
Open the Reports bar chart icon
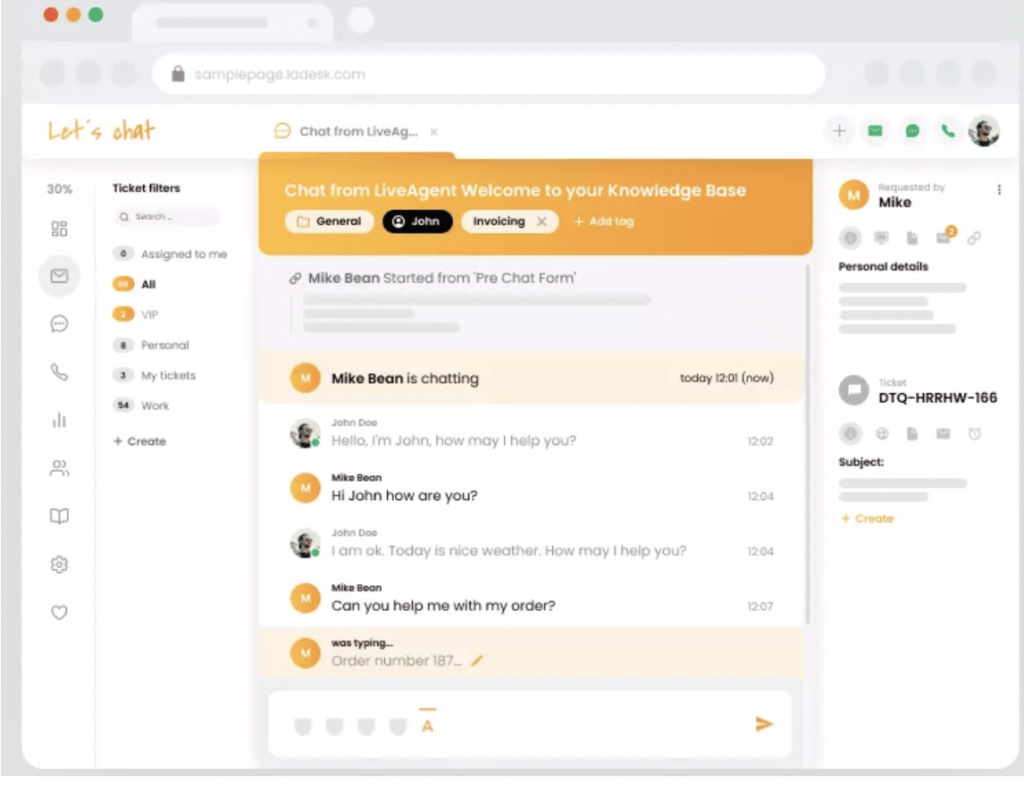[x=59, y=420]
